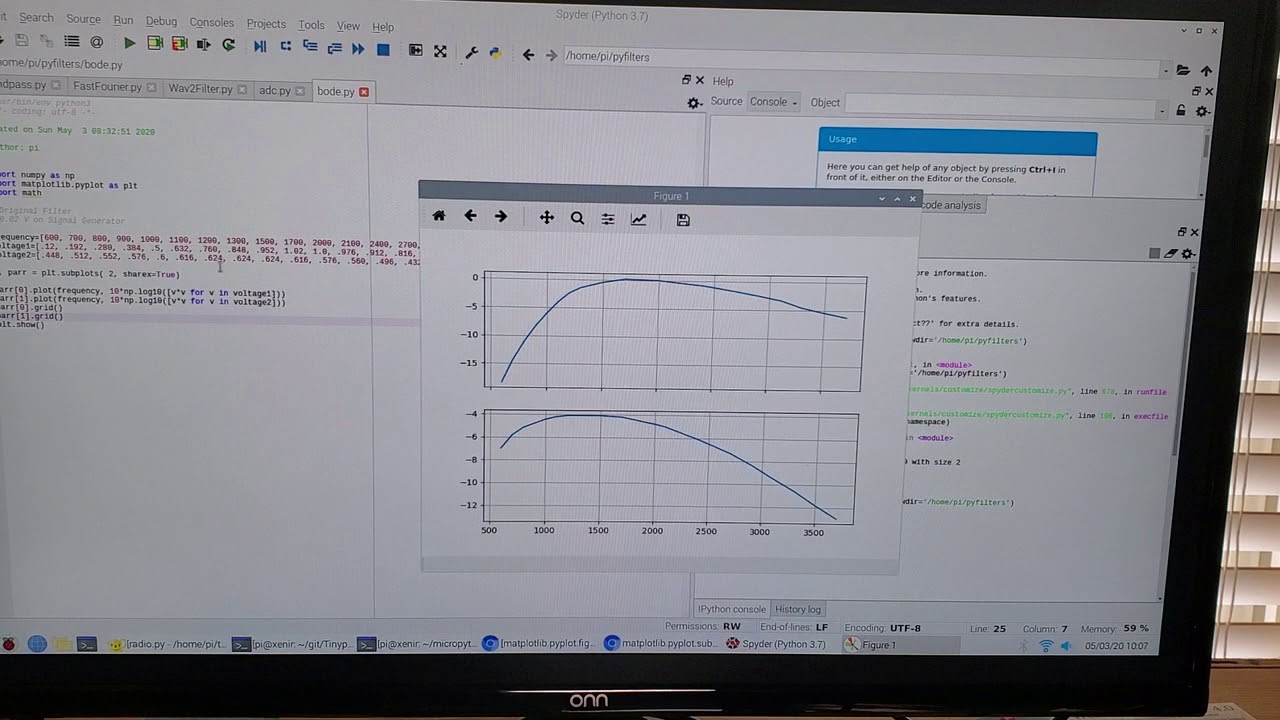Screen dimensions: 1280x720
Task: Click Continue execution double-arrow icon
Action: click(358, 48)
